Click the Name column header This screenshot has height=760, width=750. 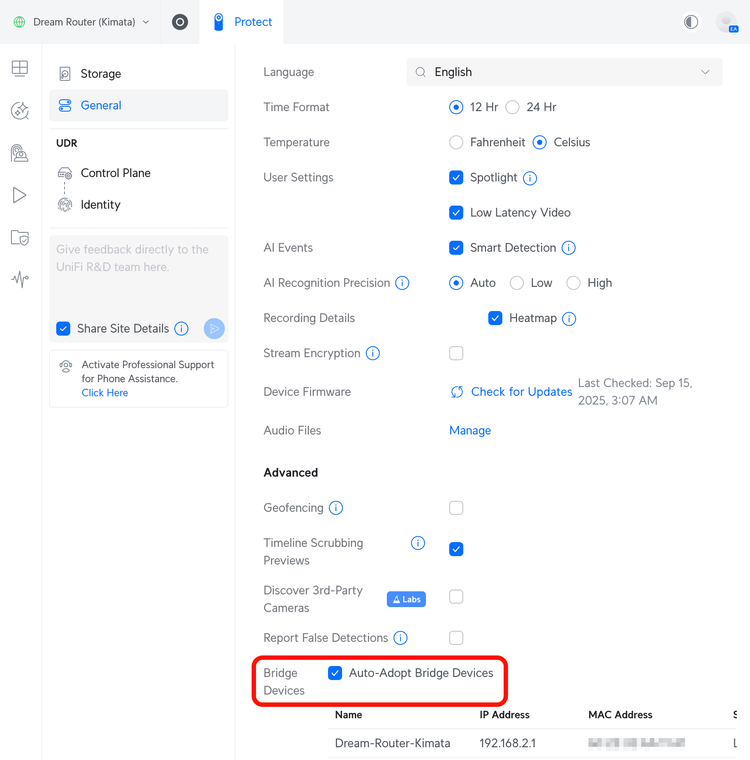pyautogui.click(x=348, y=715)
